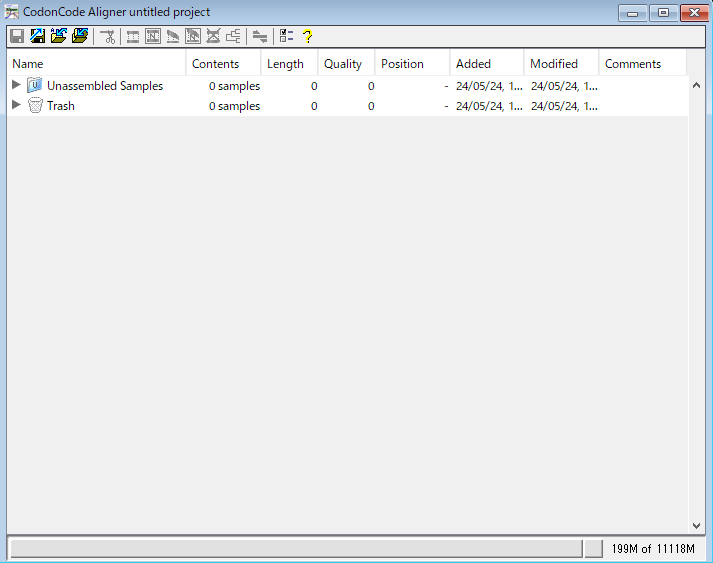Click the Add Samples folder icon
713x563 pixels.
[59, 36]
